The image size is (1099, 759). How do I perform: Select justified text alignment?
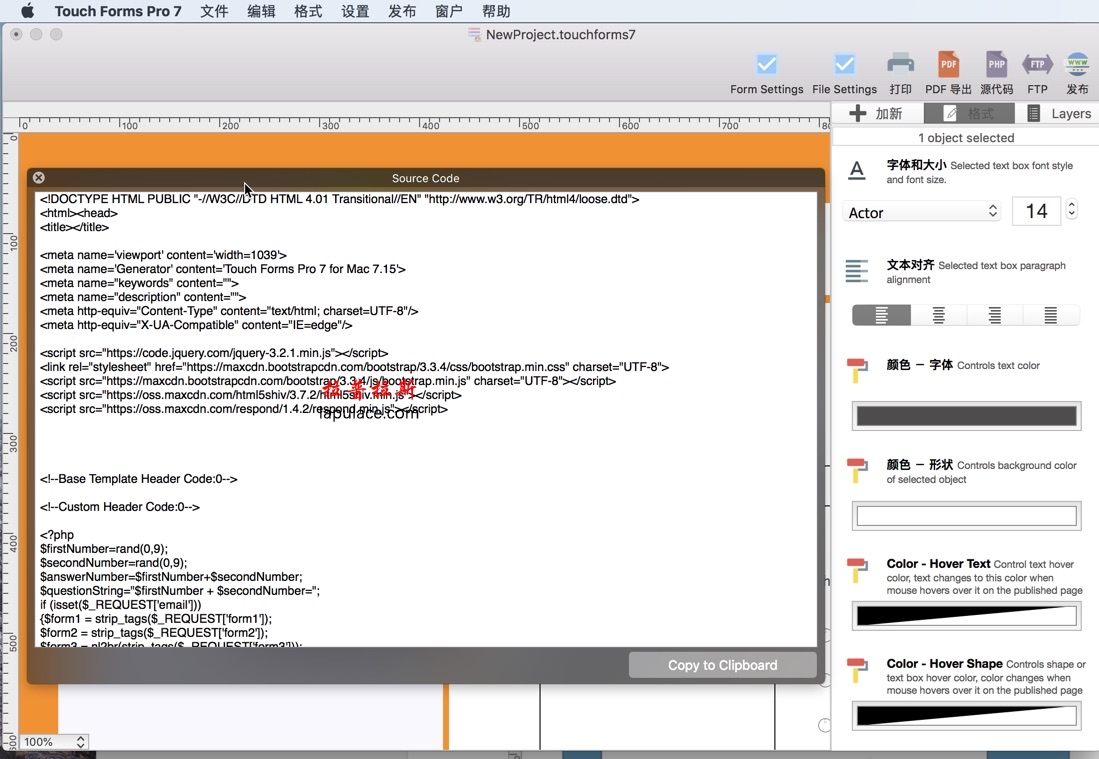(x=1051, y=315)
